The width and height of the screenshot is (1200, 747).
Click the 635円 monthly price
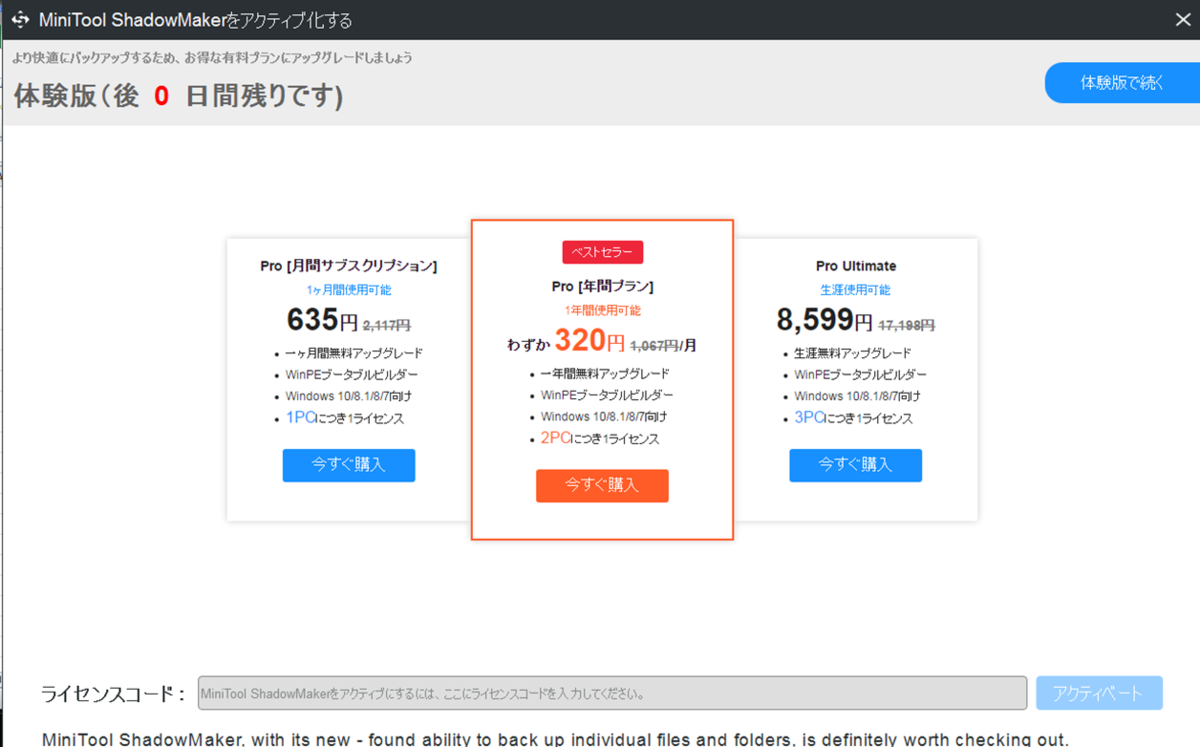(322, 320)
